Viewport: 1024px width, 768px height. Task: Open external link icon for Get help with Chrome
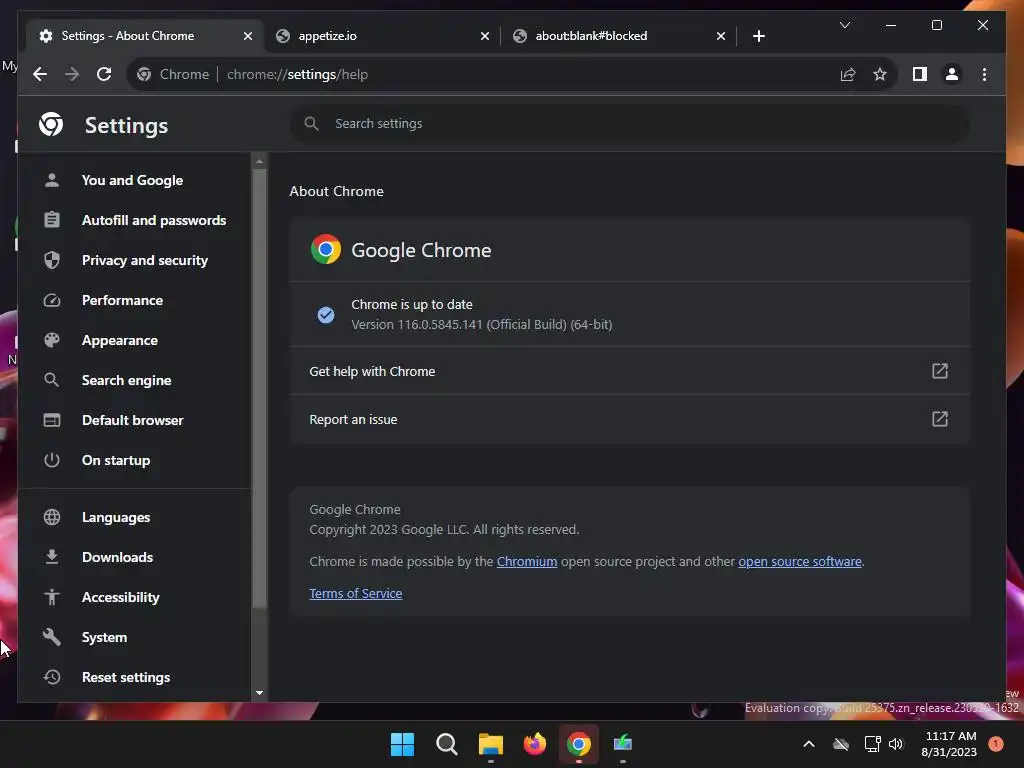pyautogui.click(x=939, y=371)
